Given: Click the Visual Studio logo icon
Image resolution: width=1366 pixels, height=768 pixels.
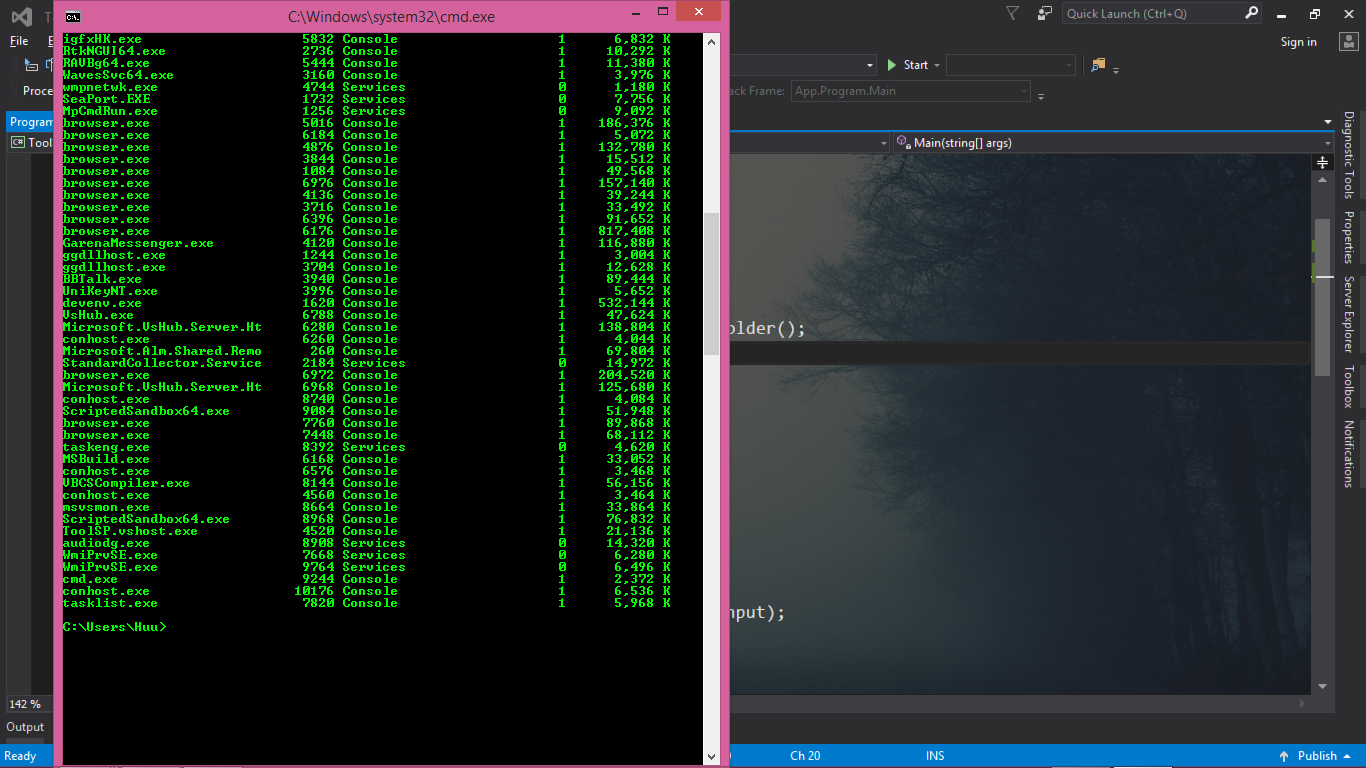Looking at the screenshot, I should click(19, 17).
